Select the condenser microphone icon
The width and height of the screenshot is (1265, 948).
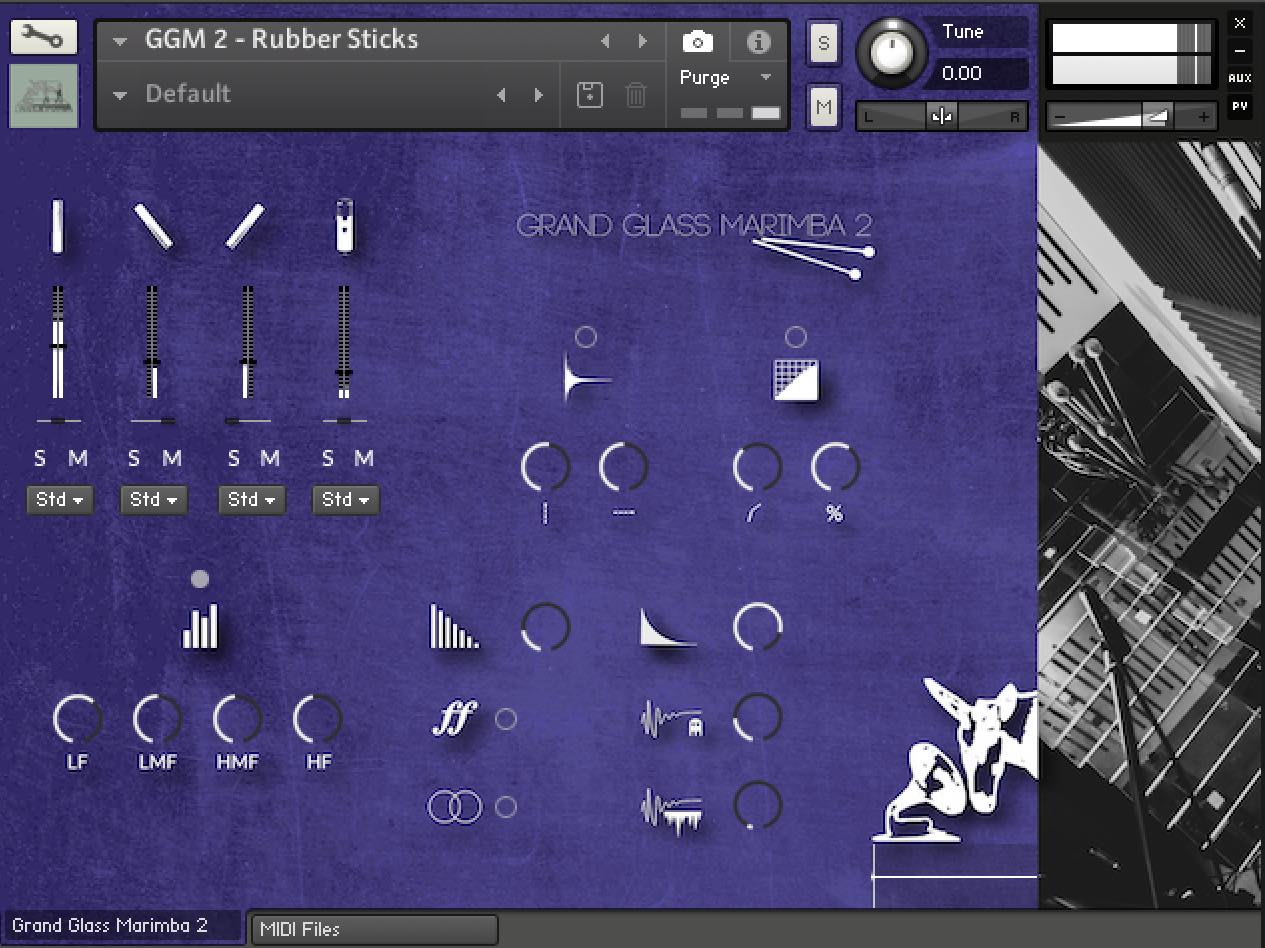[x=344, y=226]
